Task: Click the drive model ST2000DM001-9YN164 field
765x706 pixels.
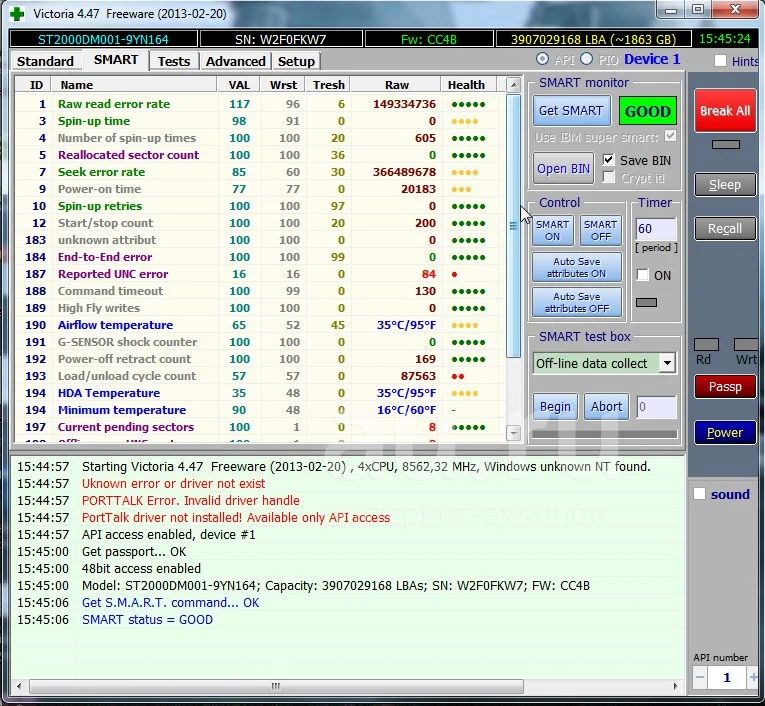Action: point(103,39)
